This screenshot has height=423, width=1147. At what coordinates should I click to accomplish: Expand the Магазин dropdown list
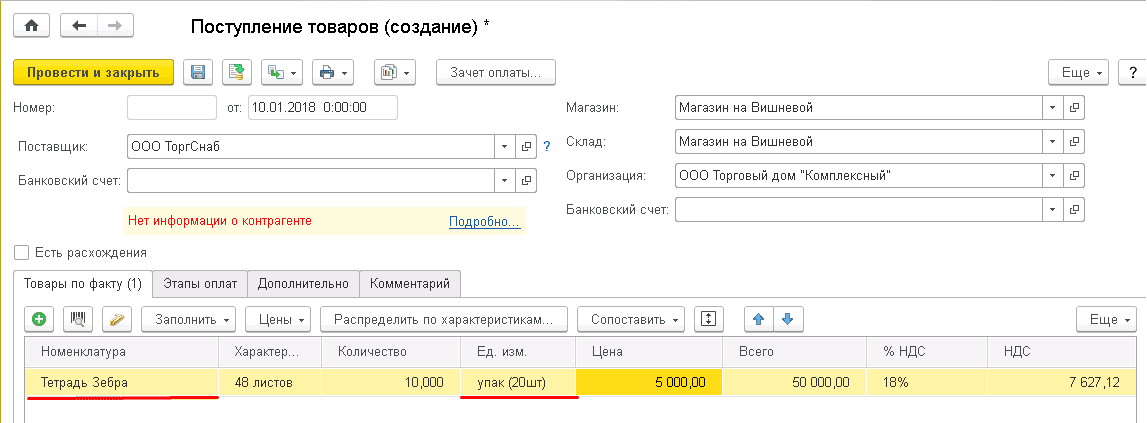[1052, 107]
